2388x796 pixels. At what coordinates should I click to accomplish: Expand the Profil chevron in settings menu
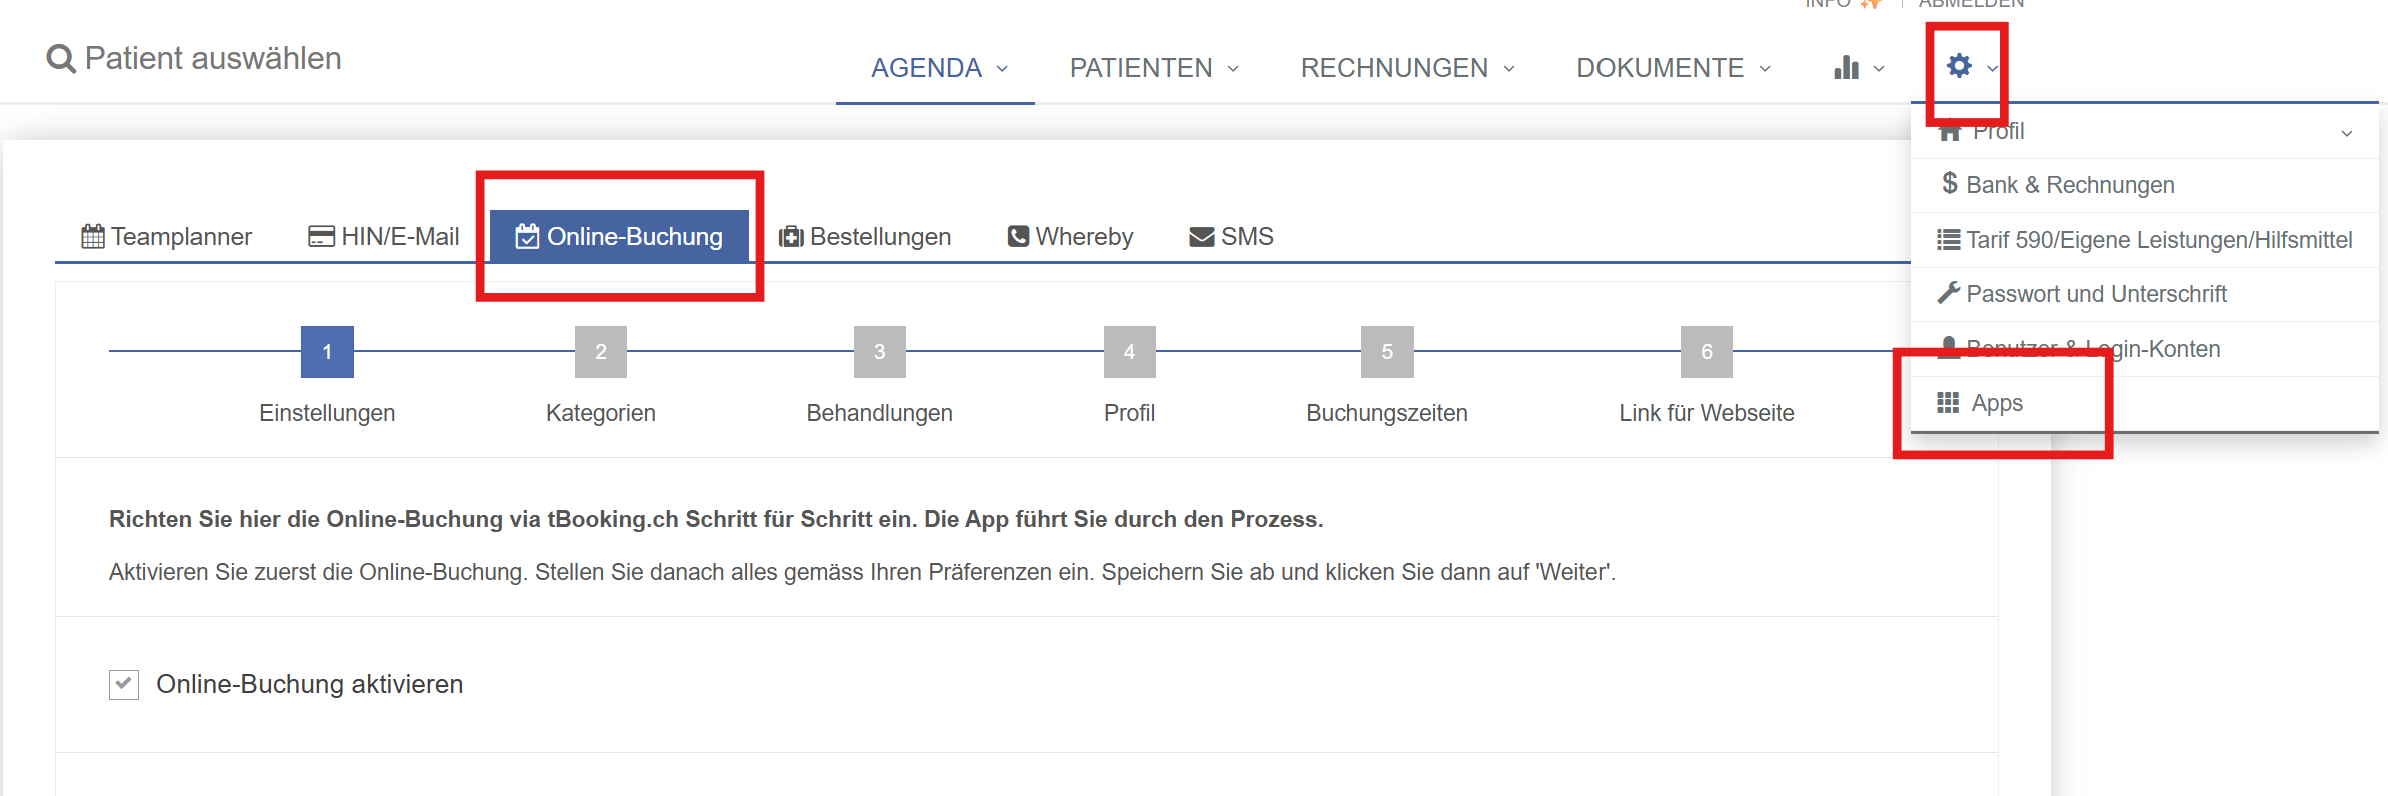[x=2346, y=133]
